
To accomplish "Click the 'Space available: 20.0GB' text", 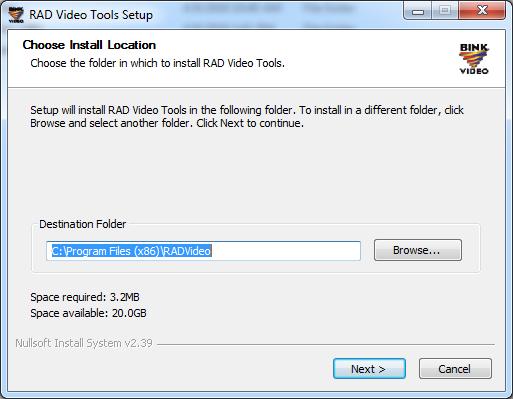I will (88, 313).
